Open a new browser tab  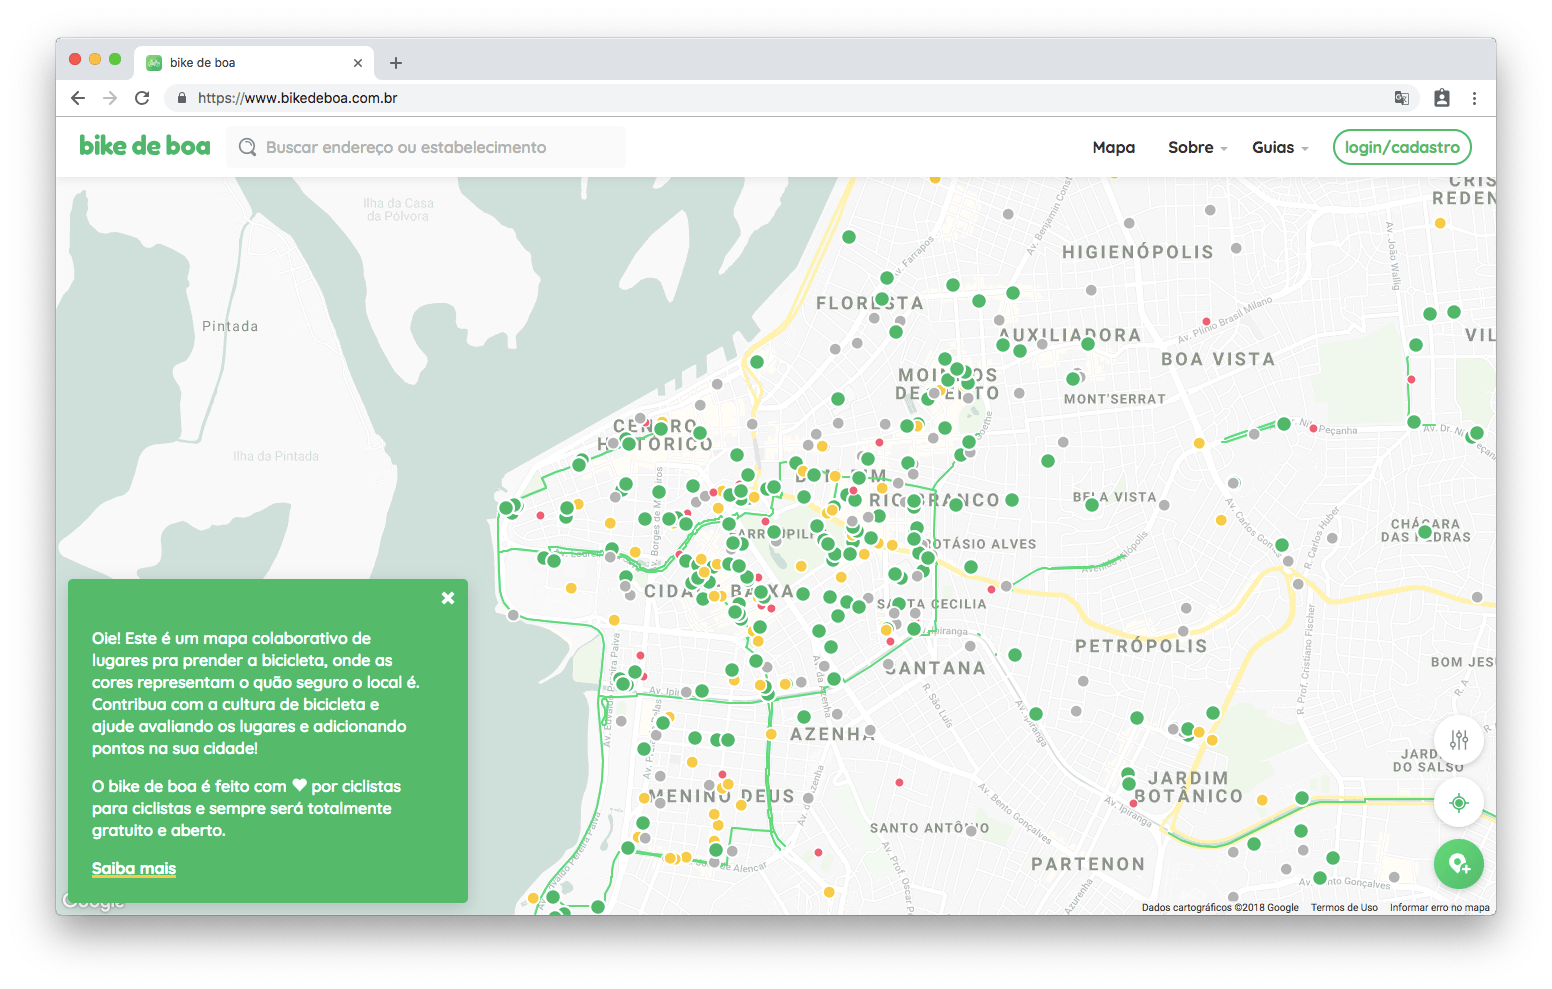point(396,63)
